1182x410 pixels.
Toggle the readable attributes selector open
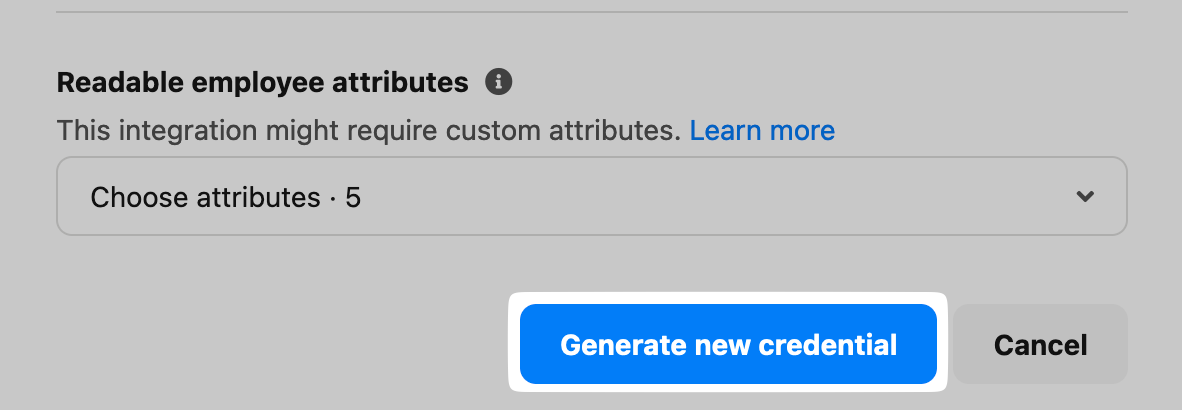[x=591, y=196]
